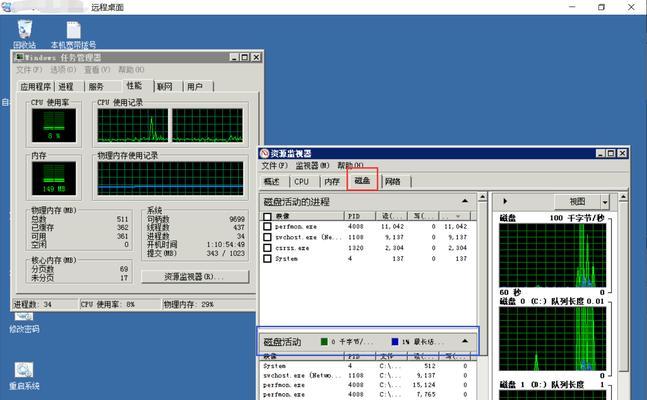Minimize the remote desktop window
647x400 pixels.
coord(572,7)
